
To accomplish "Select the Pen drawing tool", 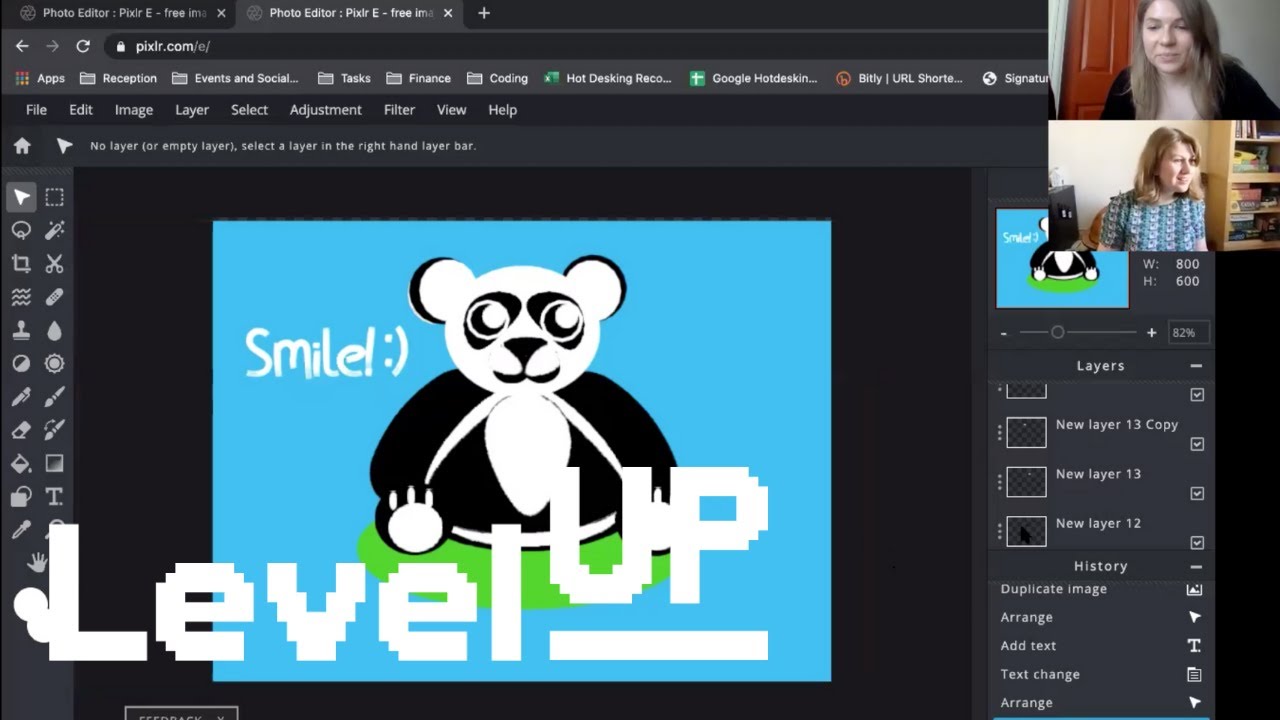I will coord(21,397).
